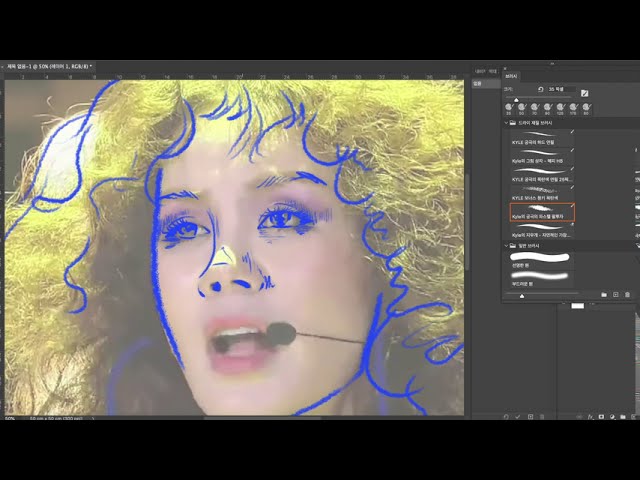Select the third KYLE pencil brush preset
The height and width of the screenshot is (480, 640).
pyautogui.click(x=542, y=175)
